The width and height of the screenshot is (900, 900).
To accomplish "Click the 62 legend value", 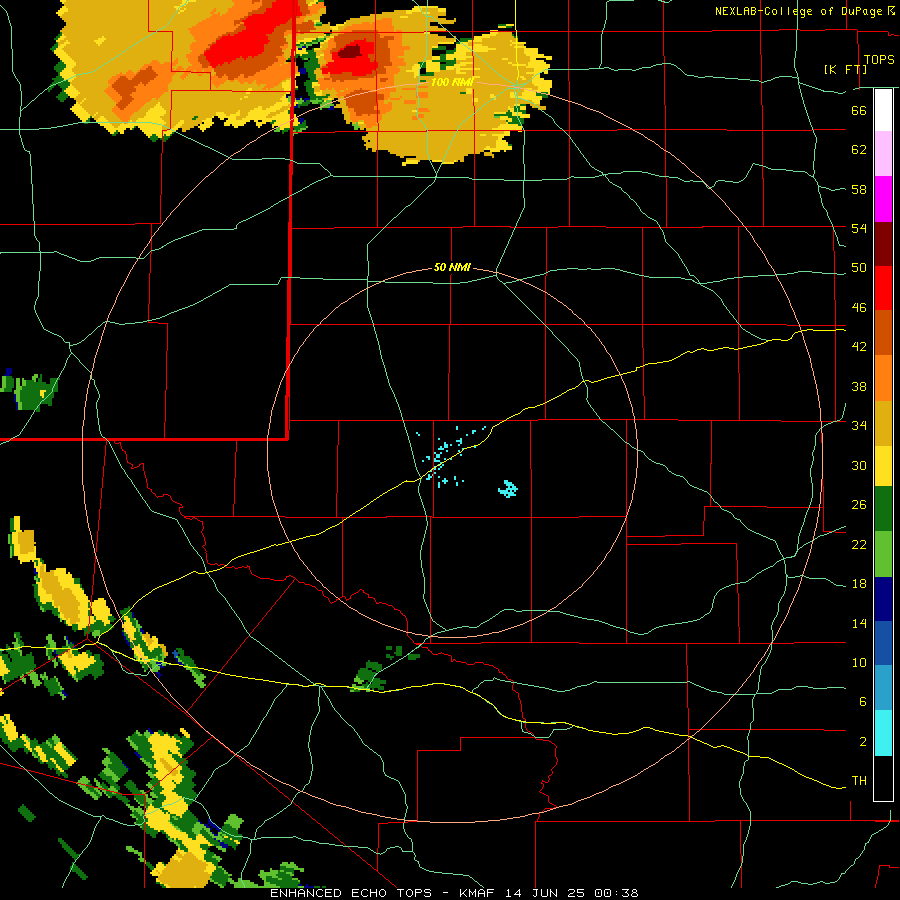I will click(x=859, y=150).
